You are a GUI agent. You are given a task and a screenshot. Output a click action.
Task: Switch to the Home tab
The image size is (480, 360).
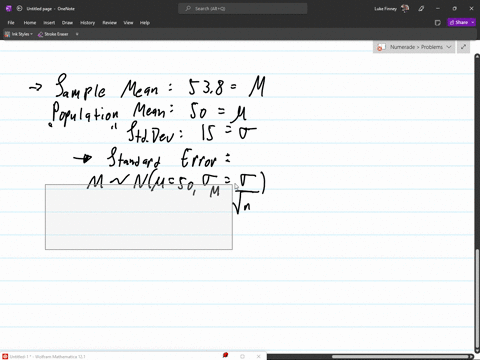coord(30,23)
